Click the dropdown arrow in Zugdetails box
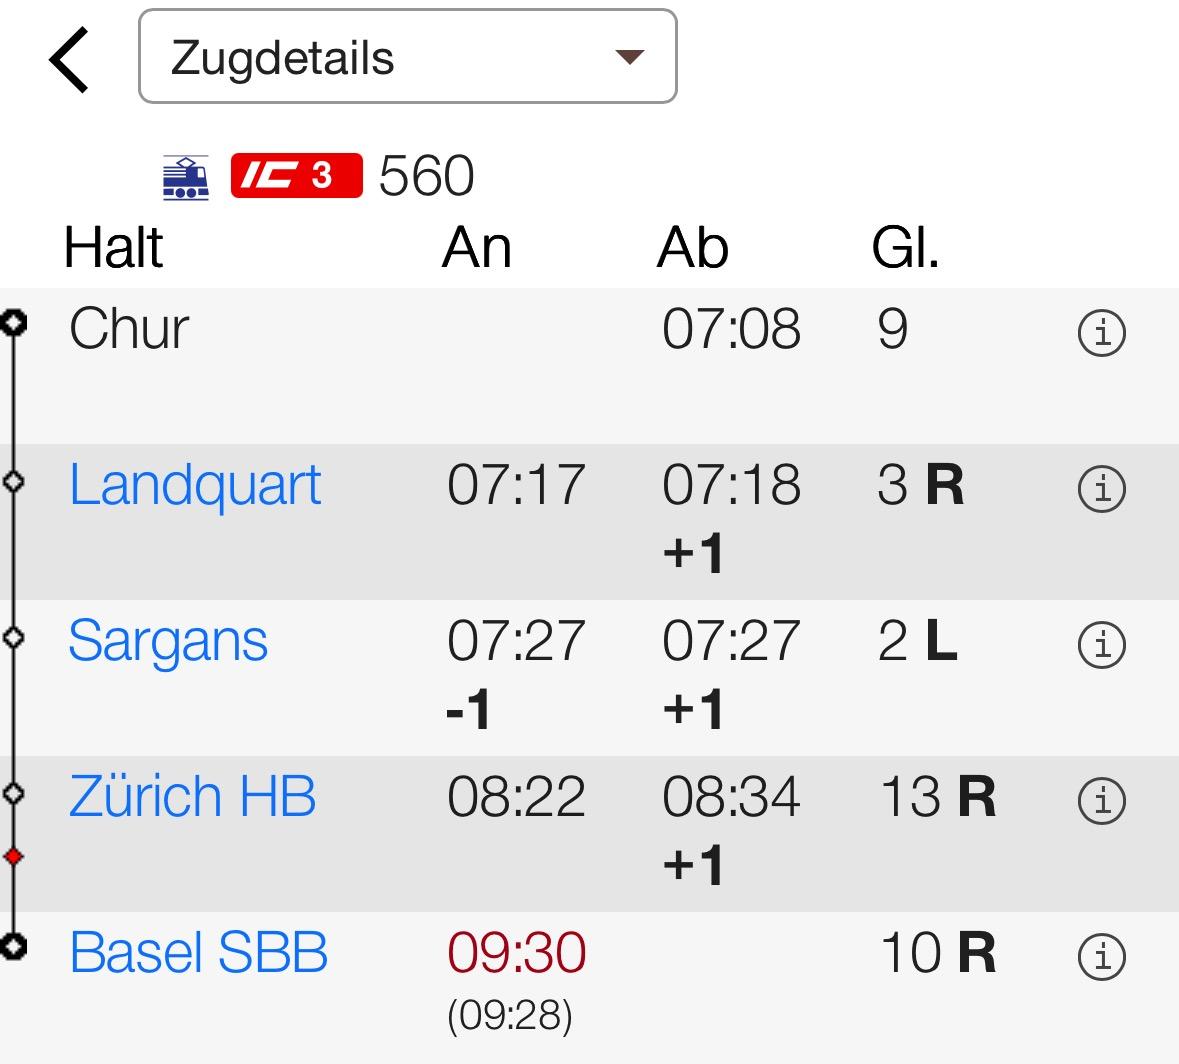1179x1064 pixels. pyautogui.click(x=629, y=56)
